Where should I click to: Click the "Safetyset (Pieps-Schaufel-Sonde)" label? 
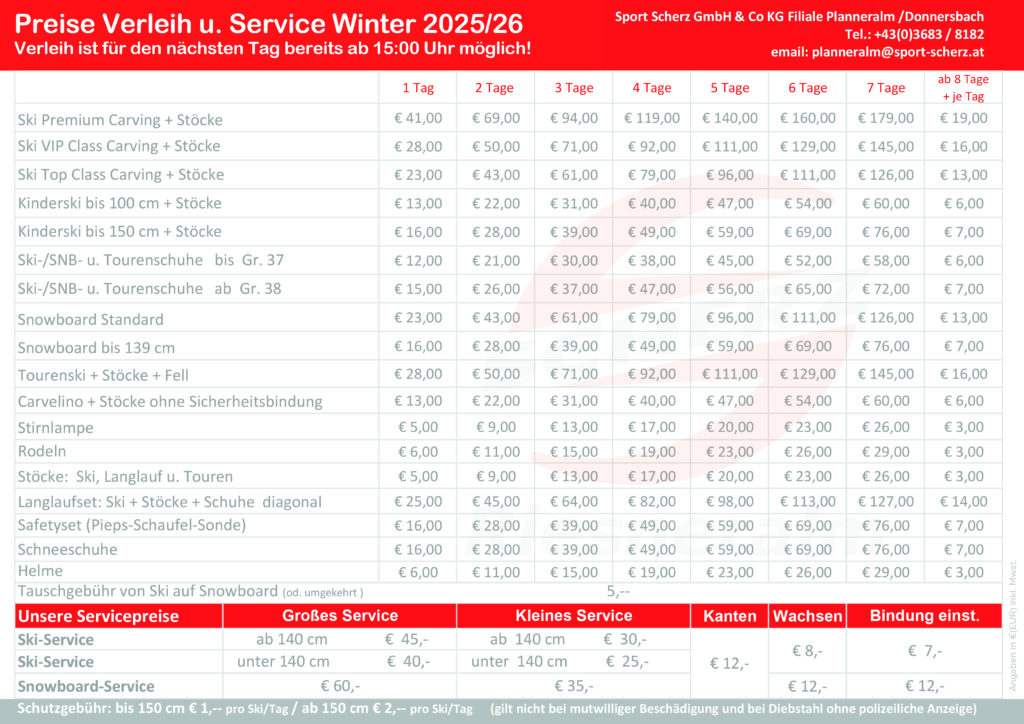coord(132,525)
